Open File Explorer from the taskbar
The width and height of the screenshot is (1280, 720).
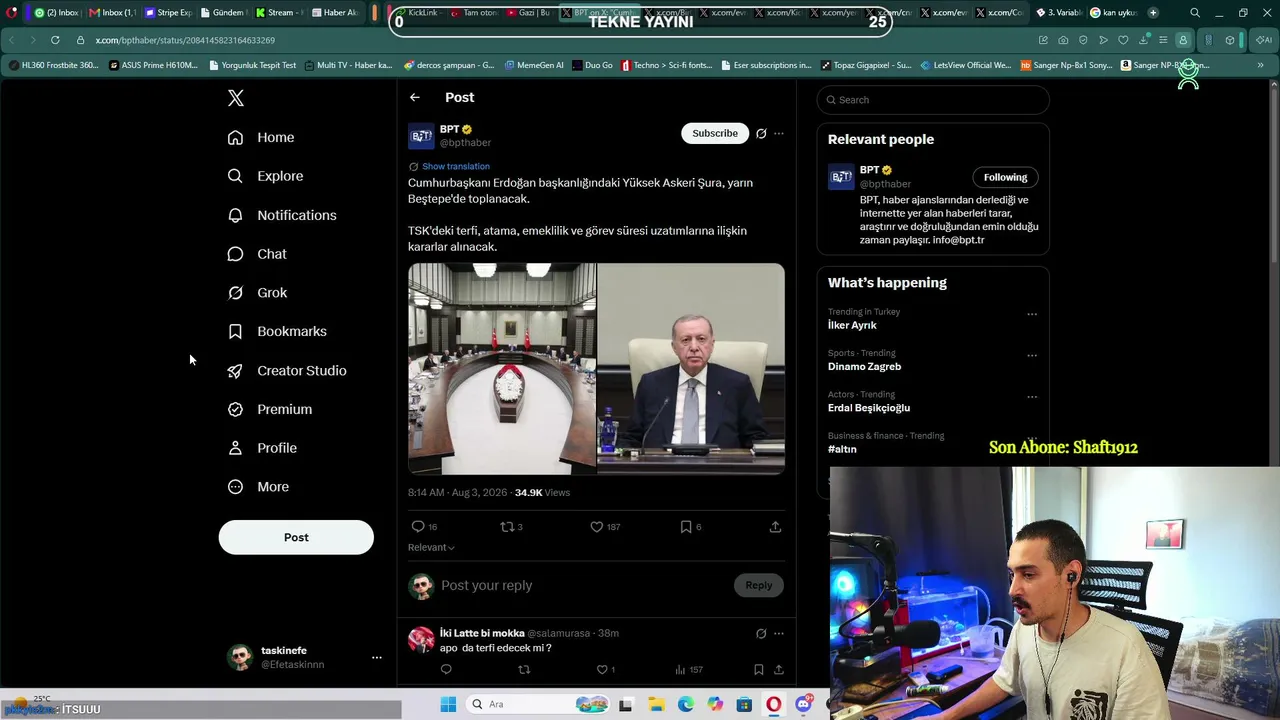656,704
